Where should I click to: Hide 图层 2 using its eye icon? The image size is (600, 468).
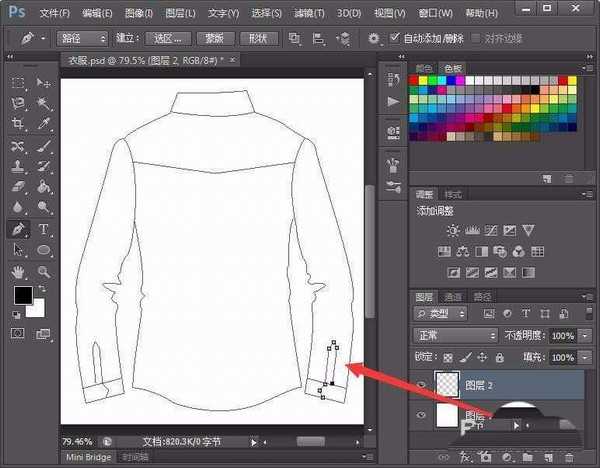(423, 382)
